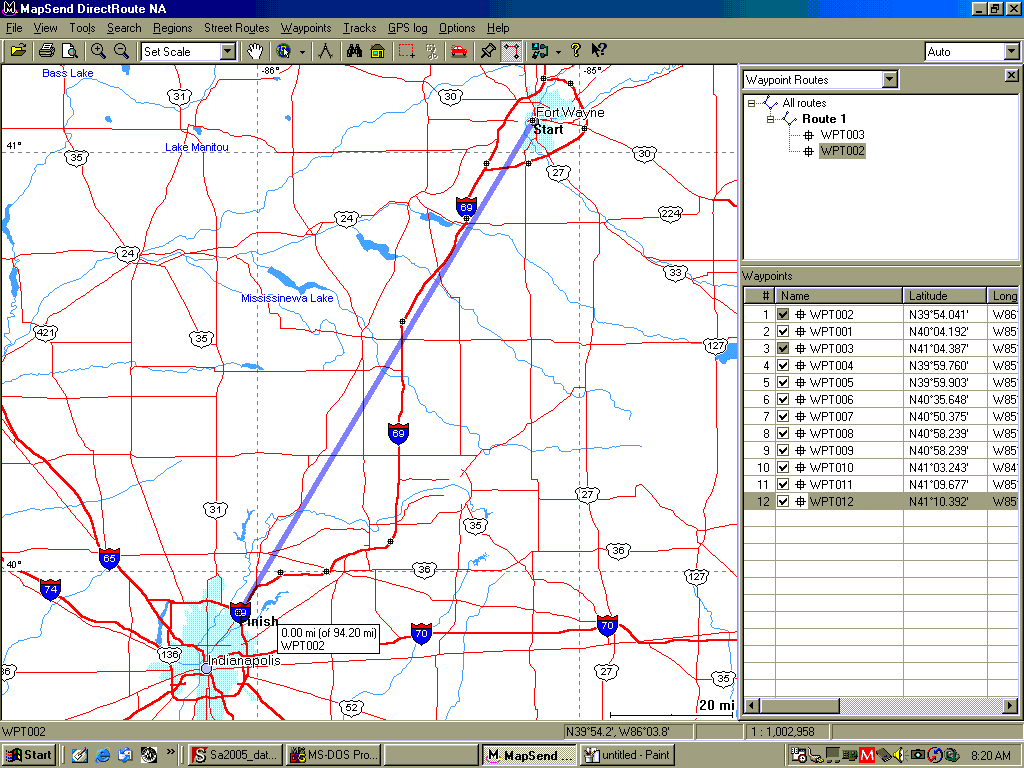Open Internet Explorer from quick launch
1024x768 pixels.
click(103, 755)
